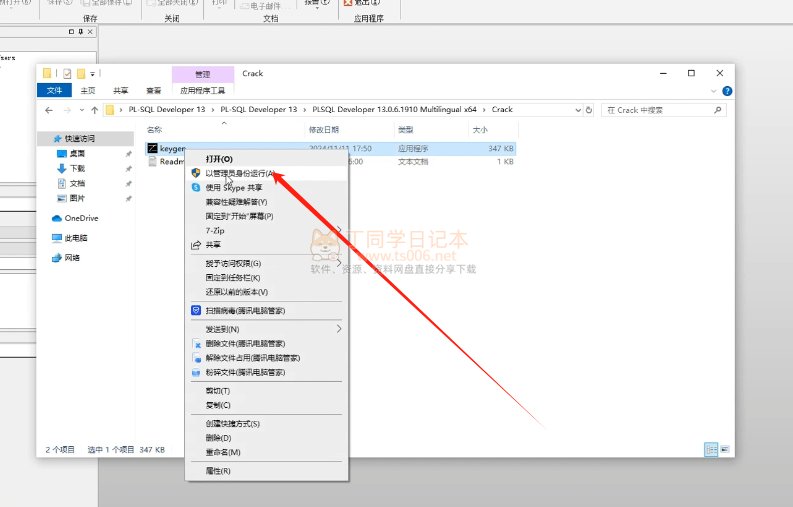
Task: Click Grant access to (授予访问权限) entry
Action: [267, 264]
